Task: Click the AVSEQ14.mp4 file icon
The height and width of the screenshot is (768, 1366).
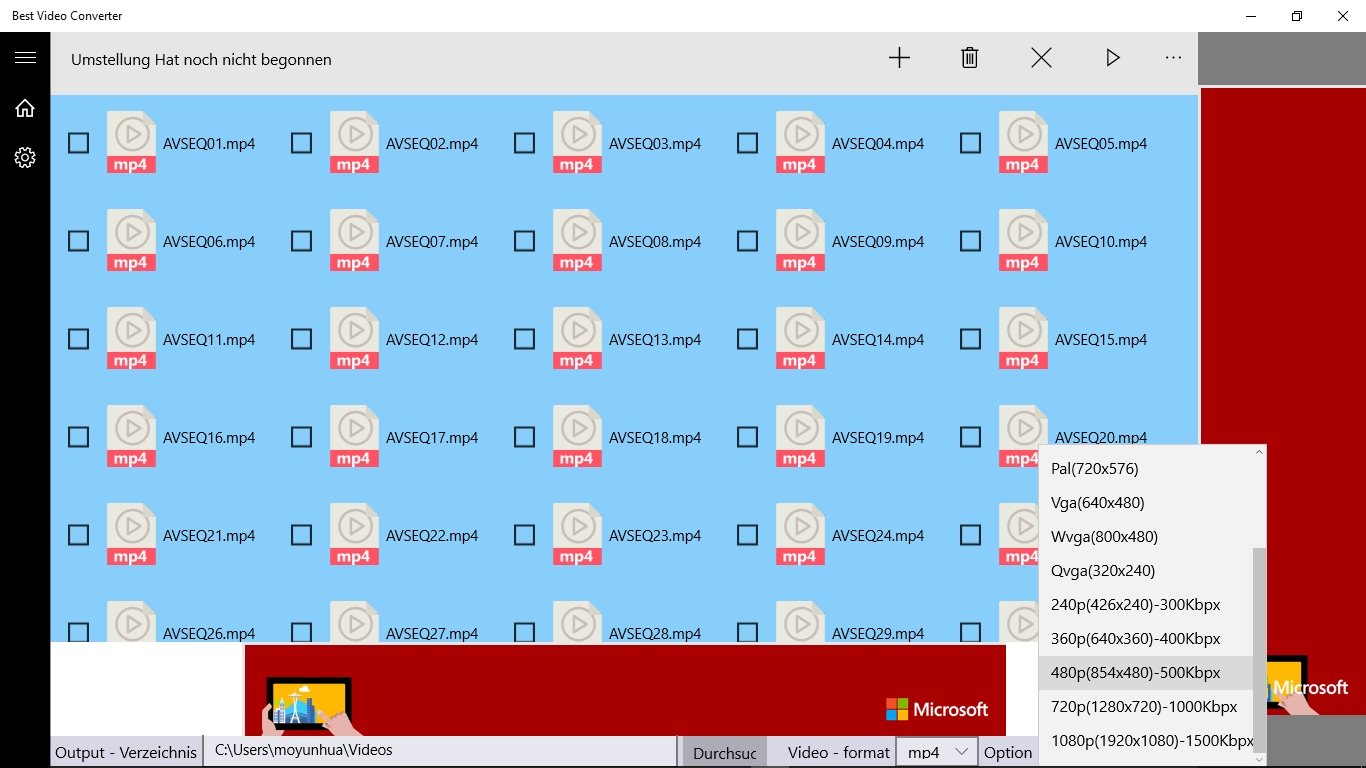Action: pos(800,338)
